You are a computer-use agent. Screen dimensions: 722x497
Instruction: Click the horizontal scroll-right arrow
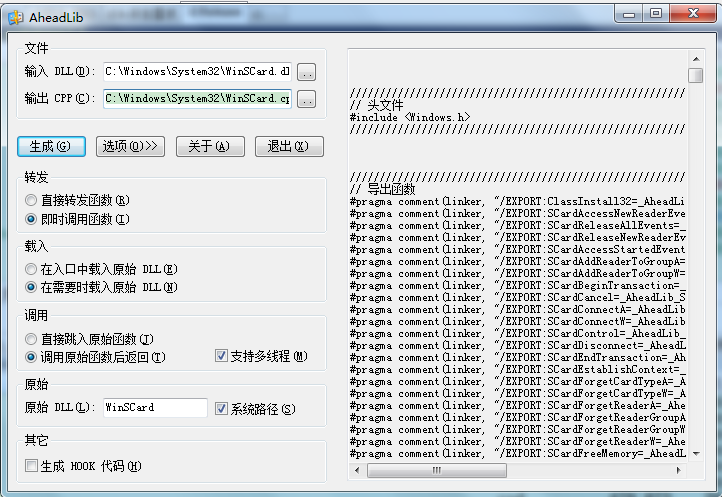pos(679,470)
